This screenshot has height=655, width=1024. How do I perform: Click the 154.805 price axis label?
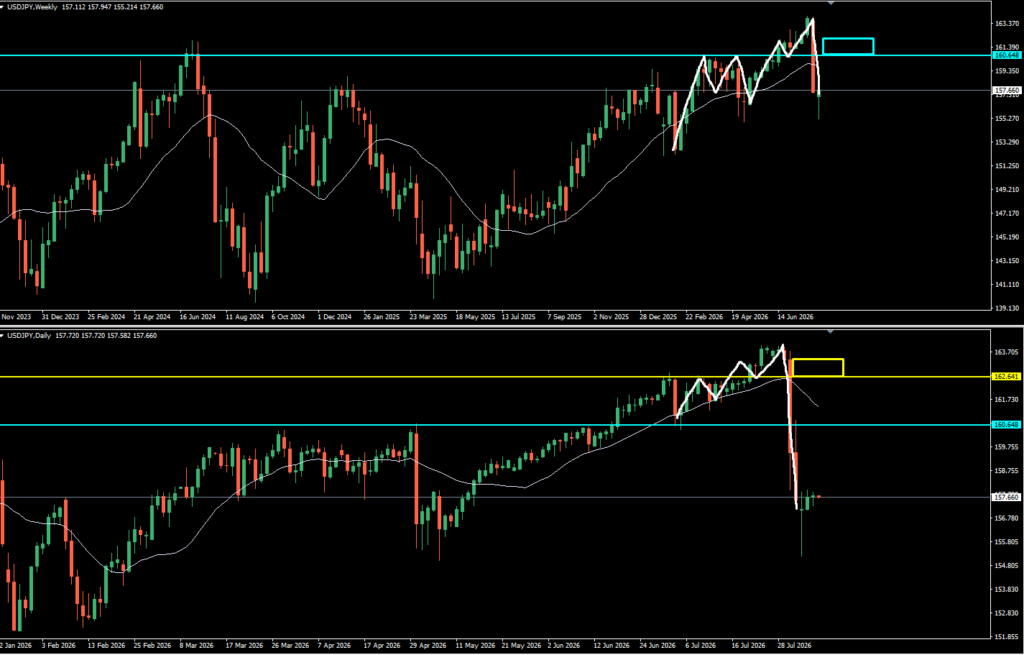tap(1006, 566)
